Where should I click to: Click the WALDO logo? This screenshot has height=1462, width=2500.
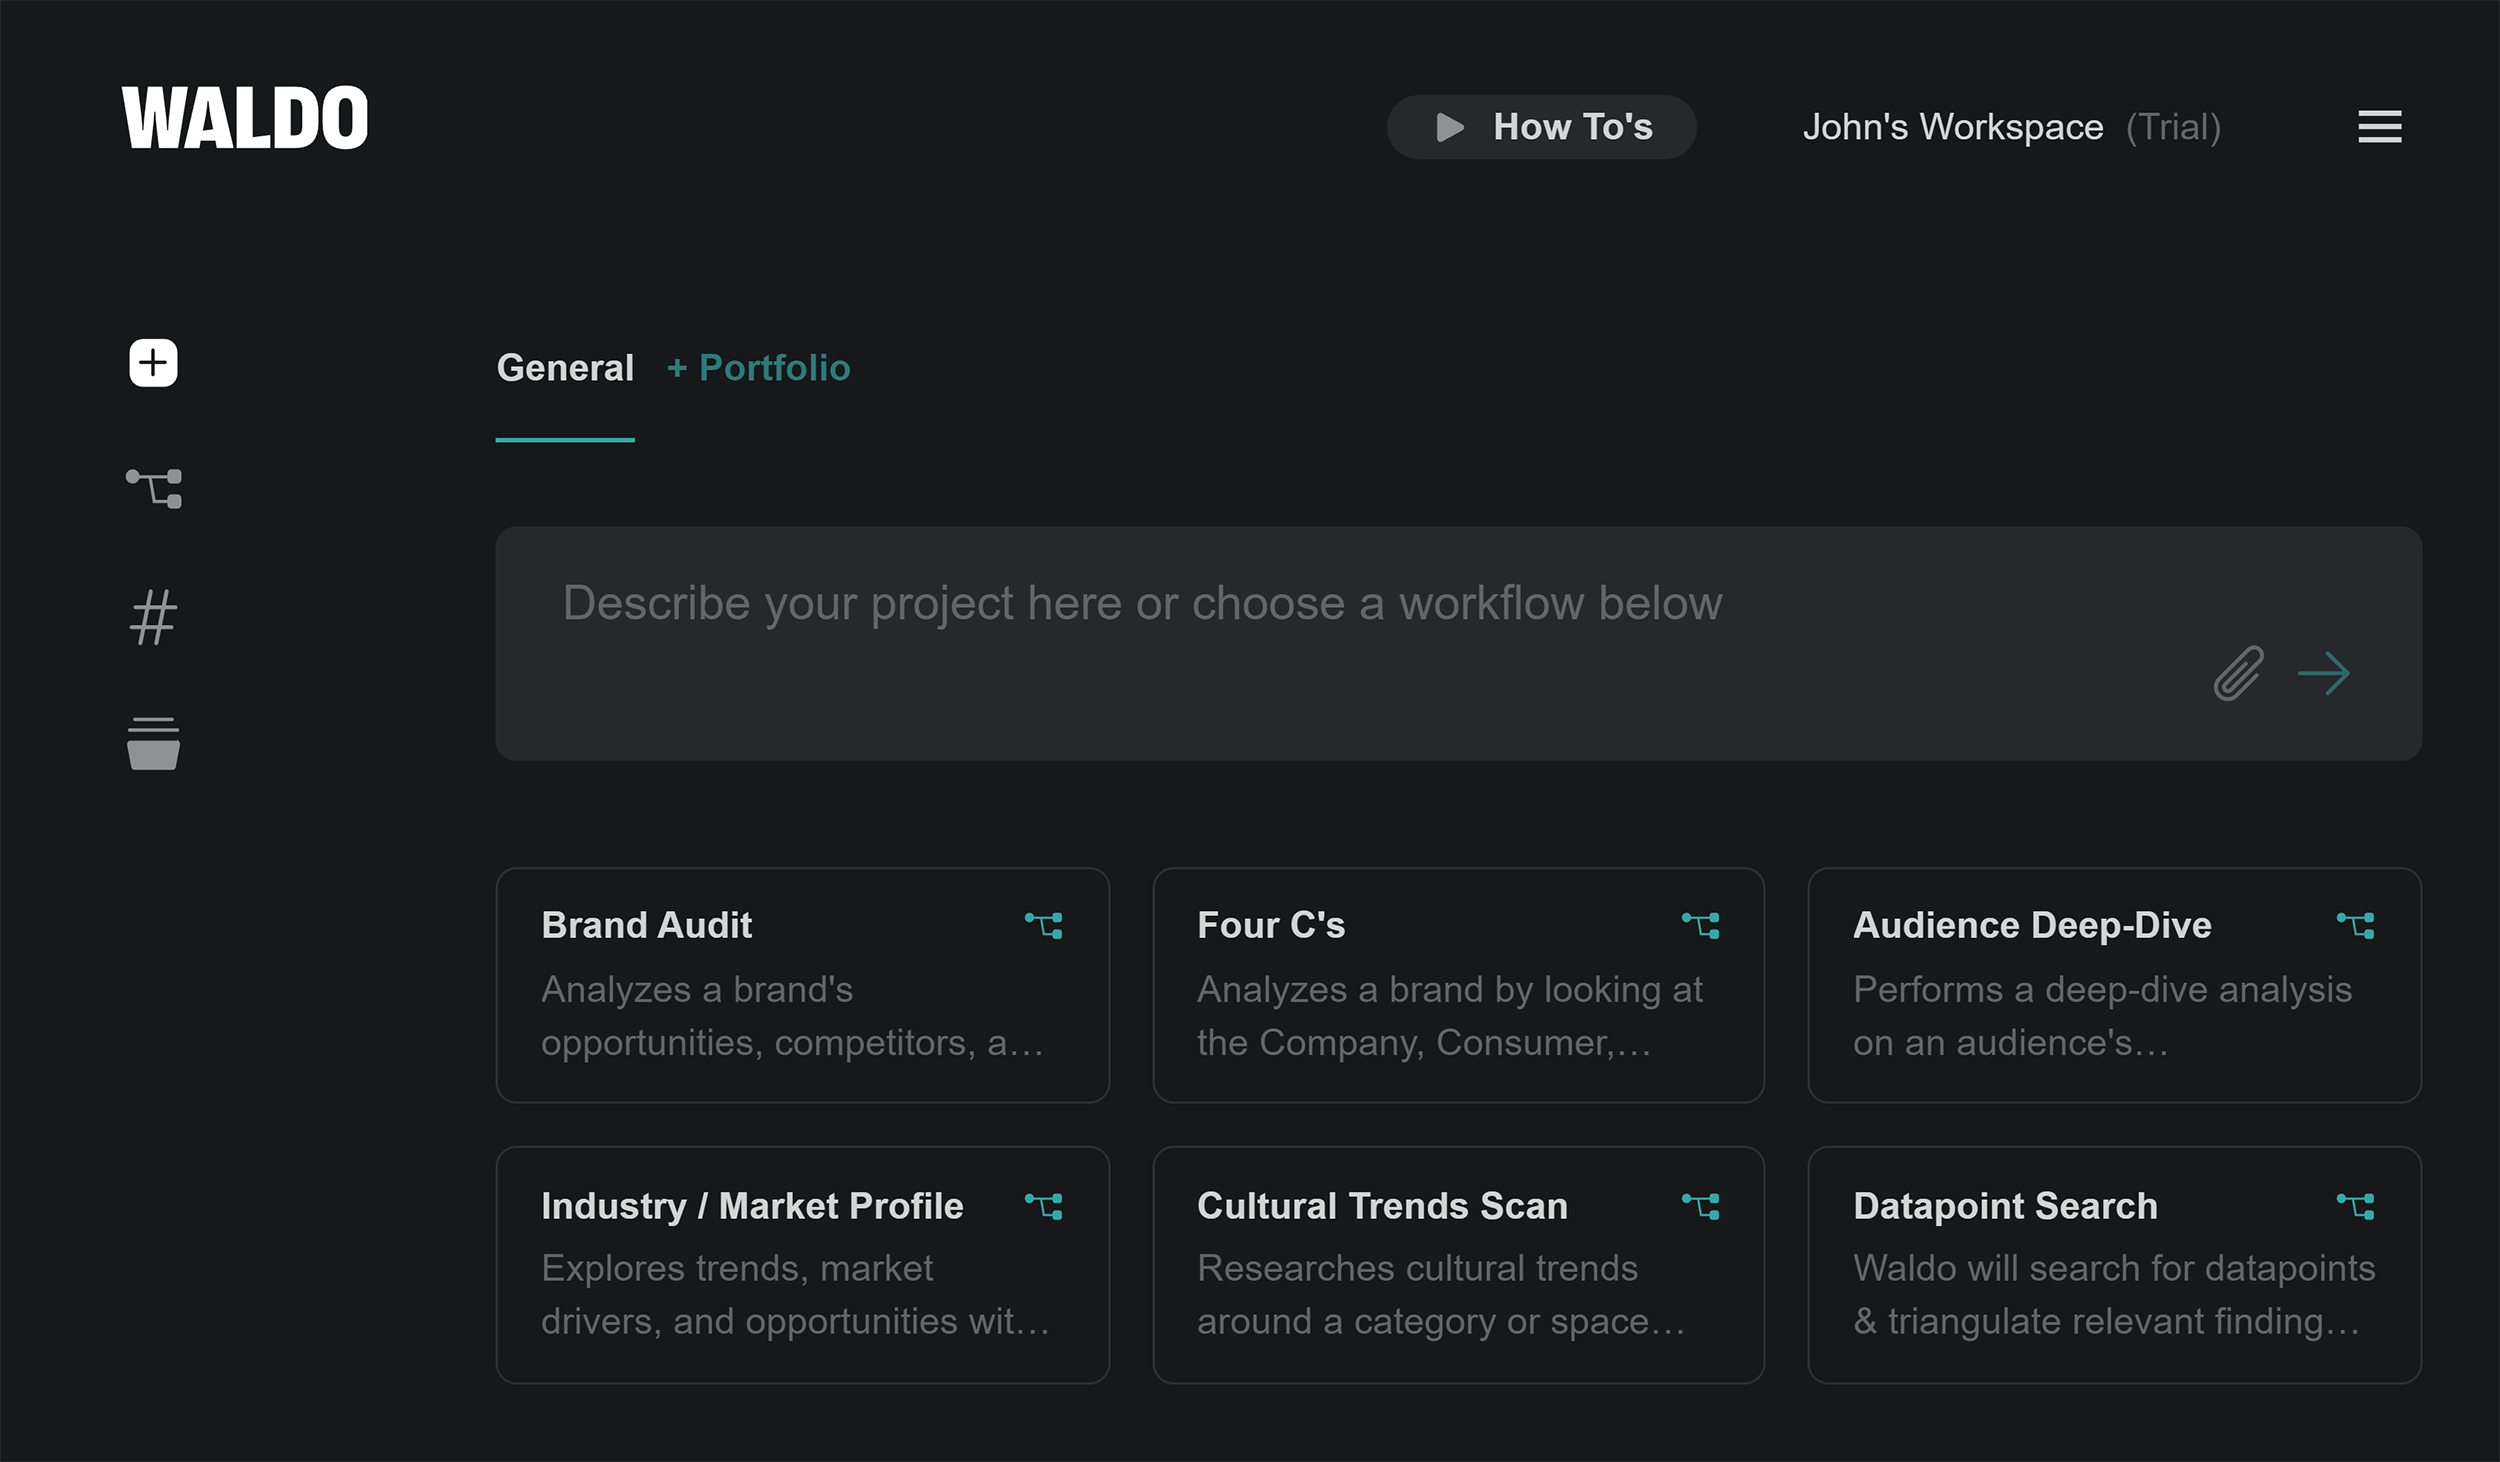pos(244,116)
